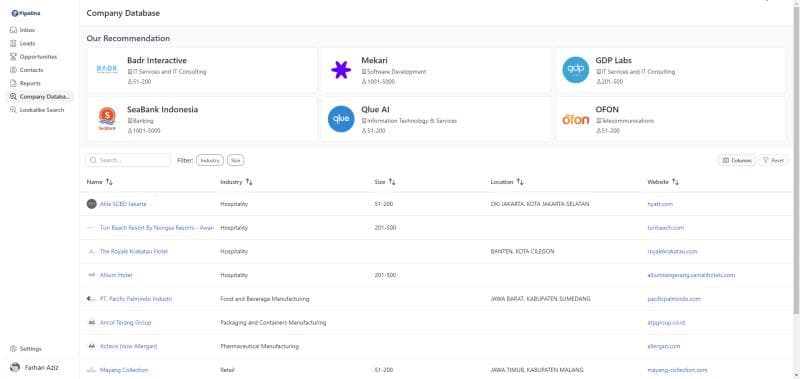Select 'DKI JAKARTA, KOTA JAKARTA SELATAN' cell
Image resolution: width=800 pixels, height=379 pixels.
coord(540,204)
